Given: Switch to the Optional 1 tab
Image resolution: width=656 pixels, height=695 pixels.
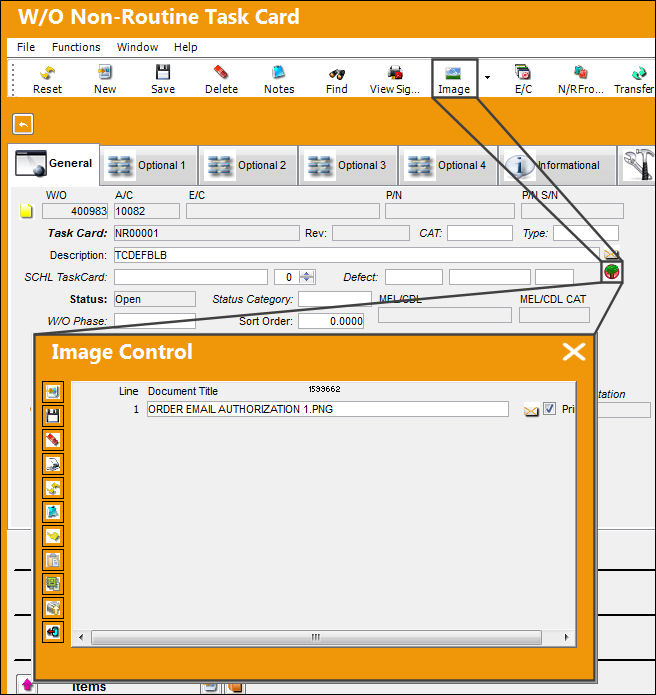Looking at the screenshot, I should click(x=148, y=165).
